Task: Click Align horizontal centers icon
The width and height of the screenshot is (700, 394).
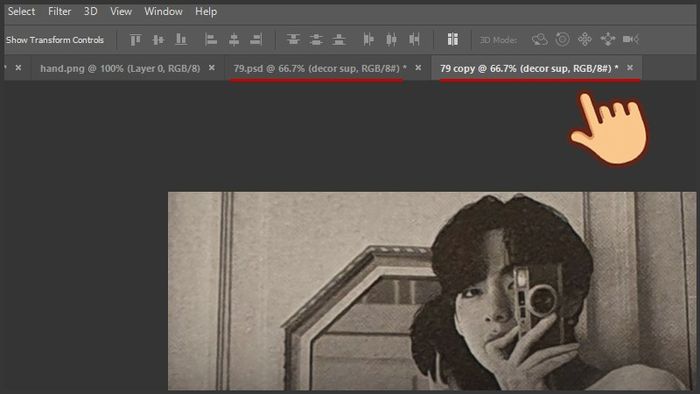Action: click(x=233, y=40)
